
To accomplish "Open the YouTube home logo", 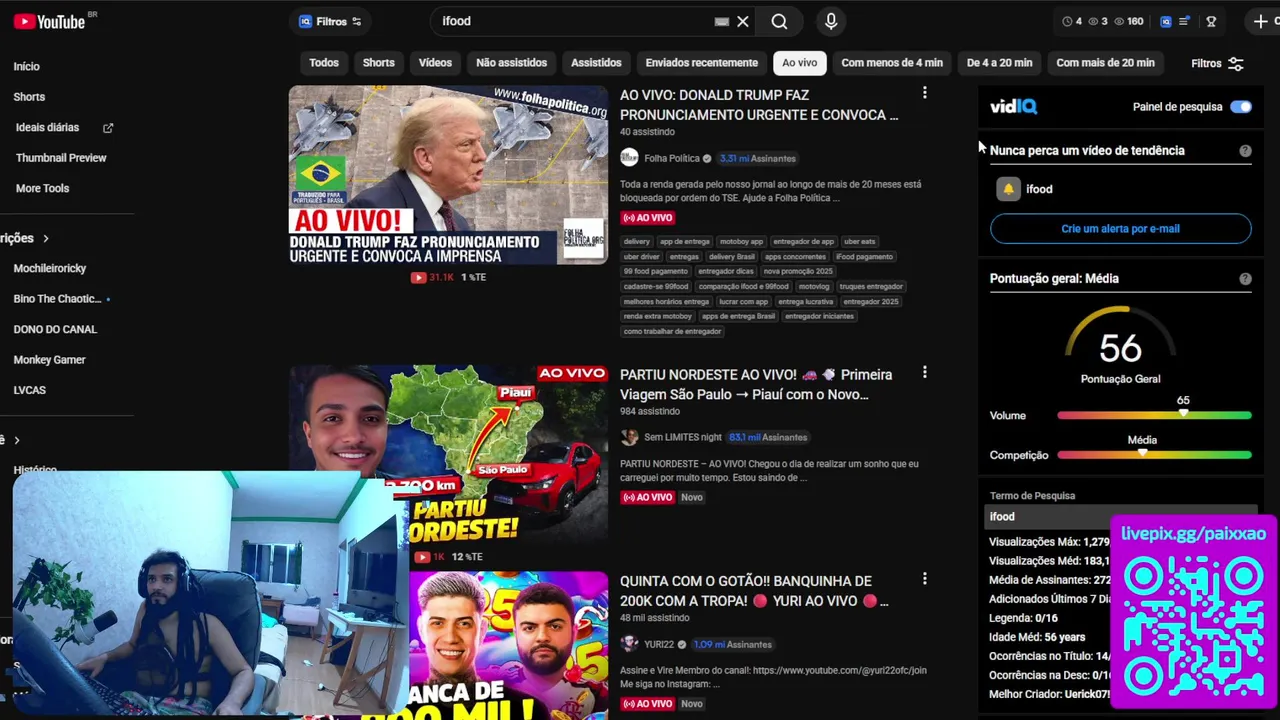I will [x=50, y=21].
